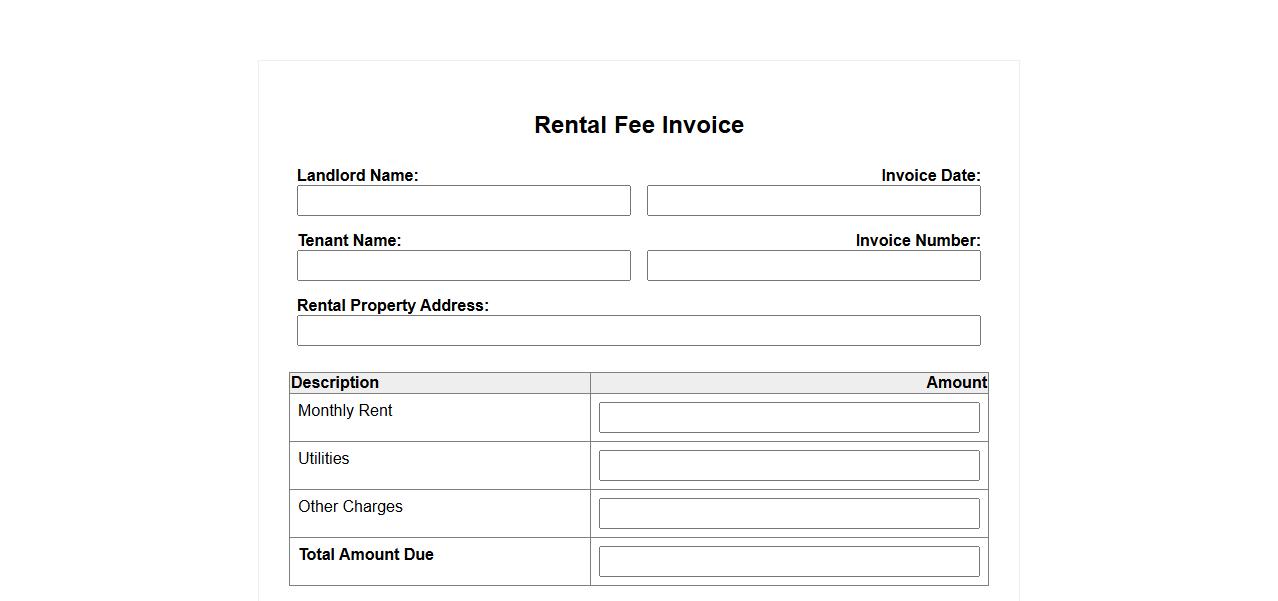Focus the Invoice Date text box
This screenshot has width=1278, height=601.
click(x=813, y=200)
